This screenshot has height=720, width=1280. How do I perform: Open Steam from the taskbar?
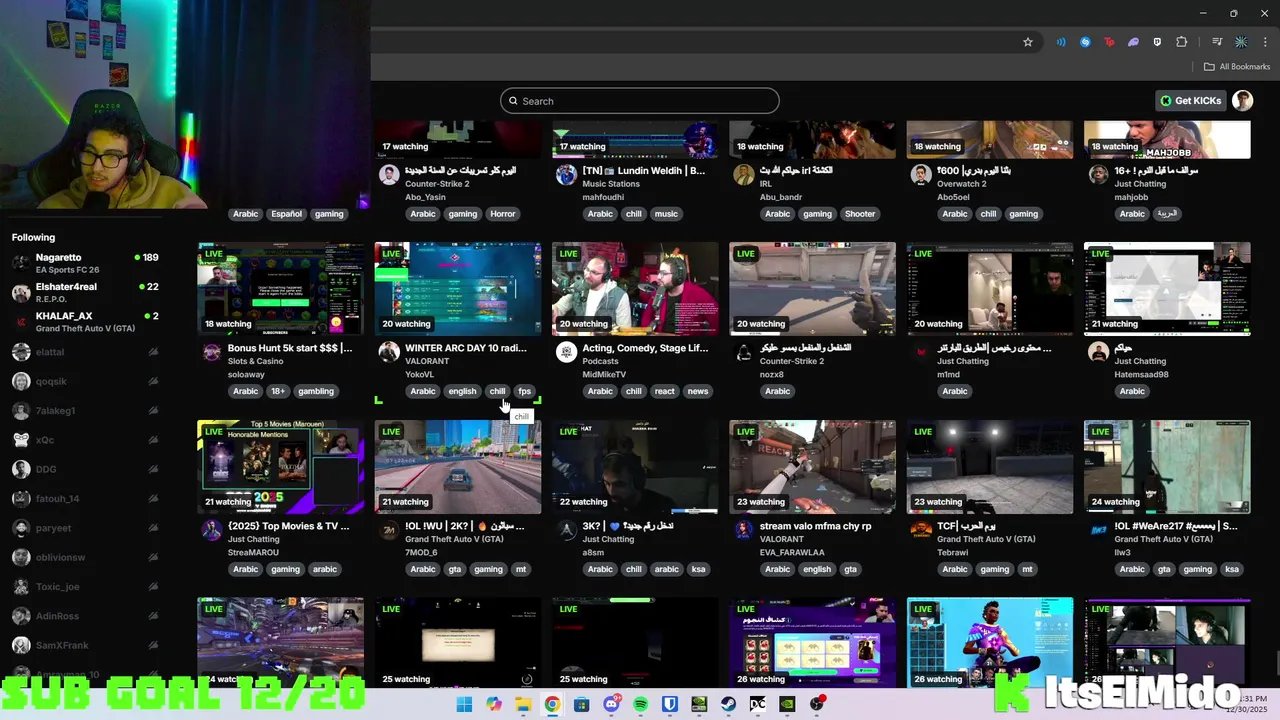click(x=729, y=704)
